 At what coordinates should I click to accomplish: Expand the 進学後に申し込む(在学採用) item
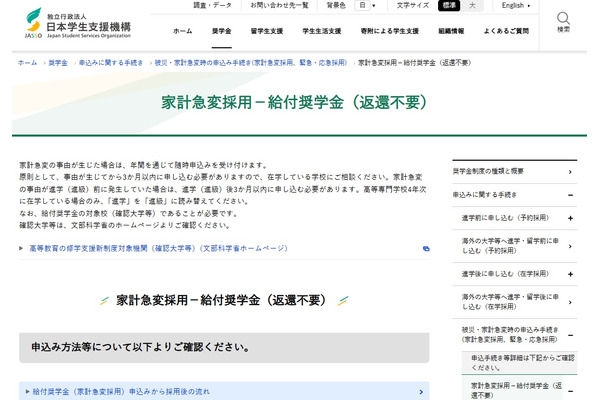click(570, 274)
